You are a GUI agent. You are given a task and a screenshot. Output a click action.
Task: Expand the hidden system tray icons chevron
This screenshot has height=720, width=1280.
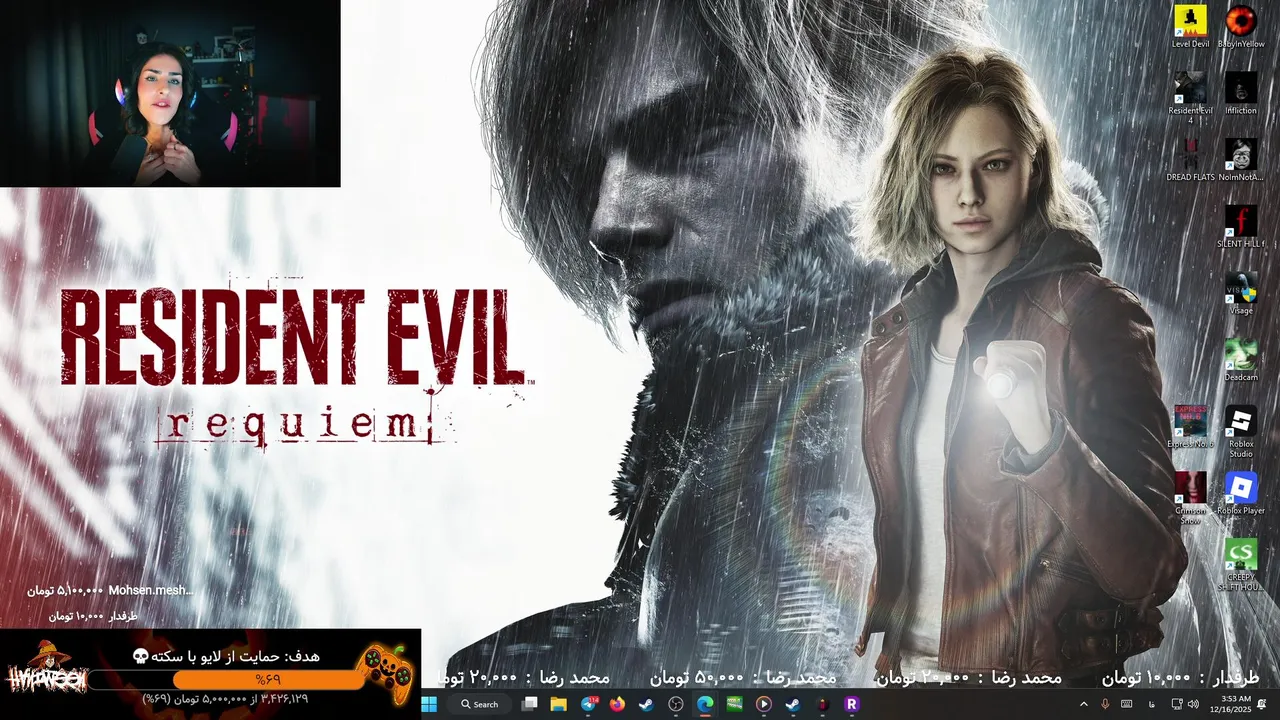click(x=1083, y=704)
